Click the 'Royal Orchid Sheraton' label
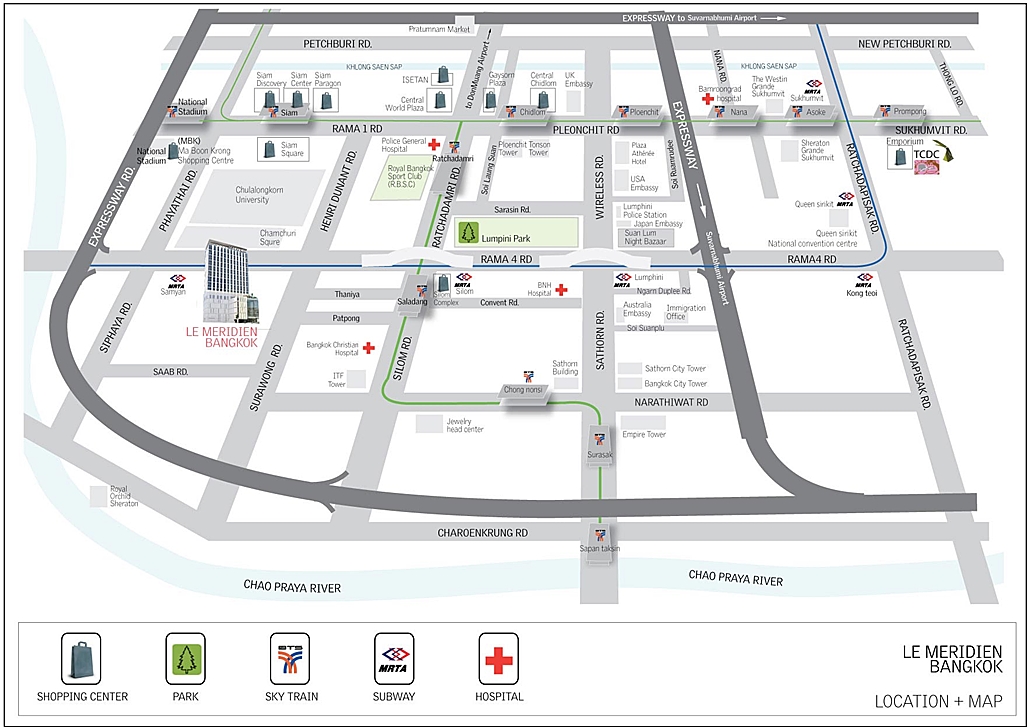Image resolution: width=1029 pixels, height=727 pixels. [x=124, y=496]
